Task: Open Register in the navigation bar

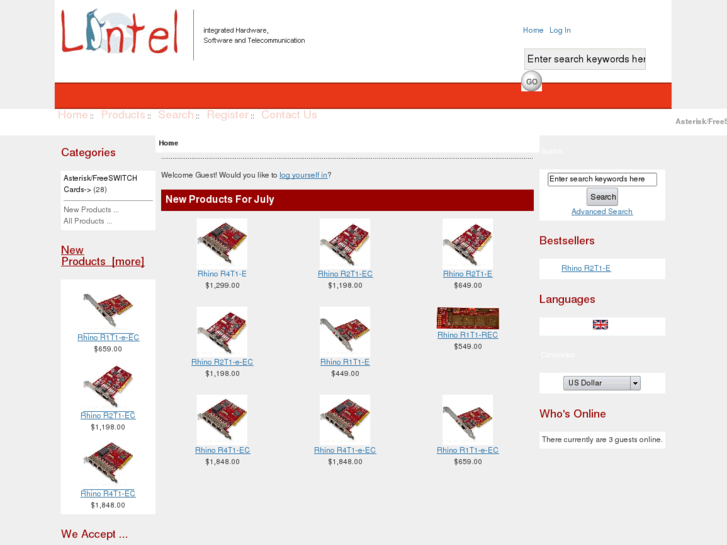Action: click(x=228, y=115)
